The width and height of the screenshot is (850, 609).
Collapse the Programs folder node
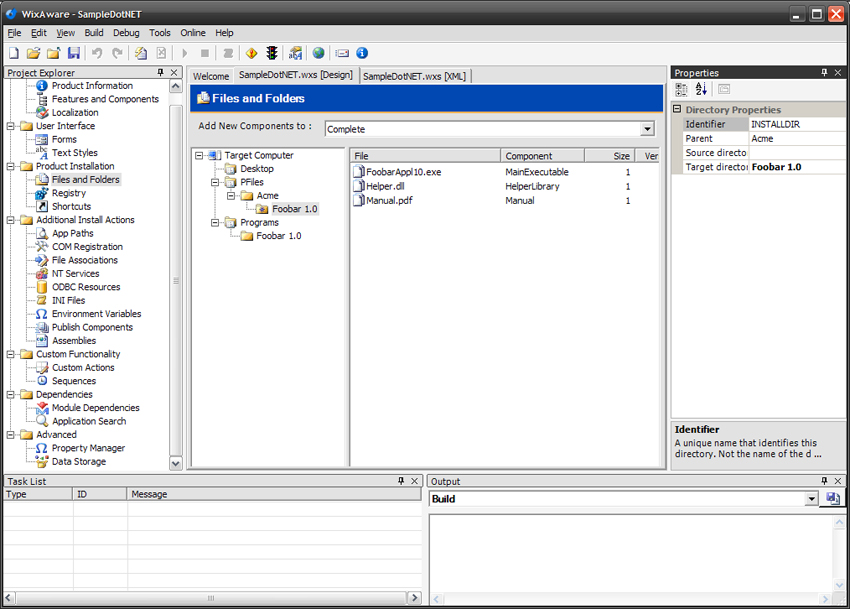tap(215, 222)
